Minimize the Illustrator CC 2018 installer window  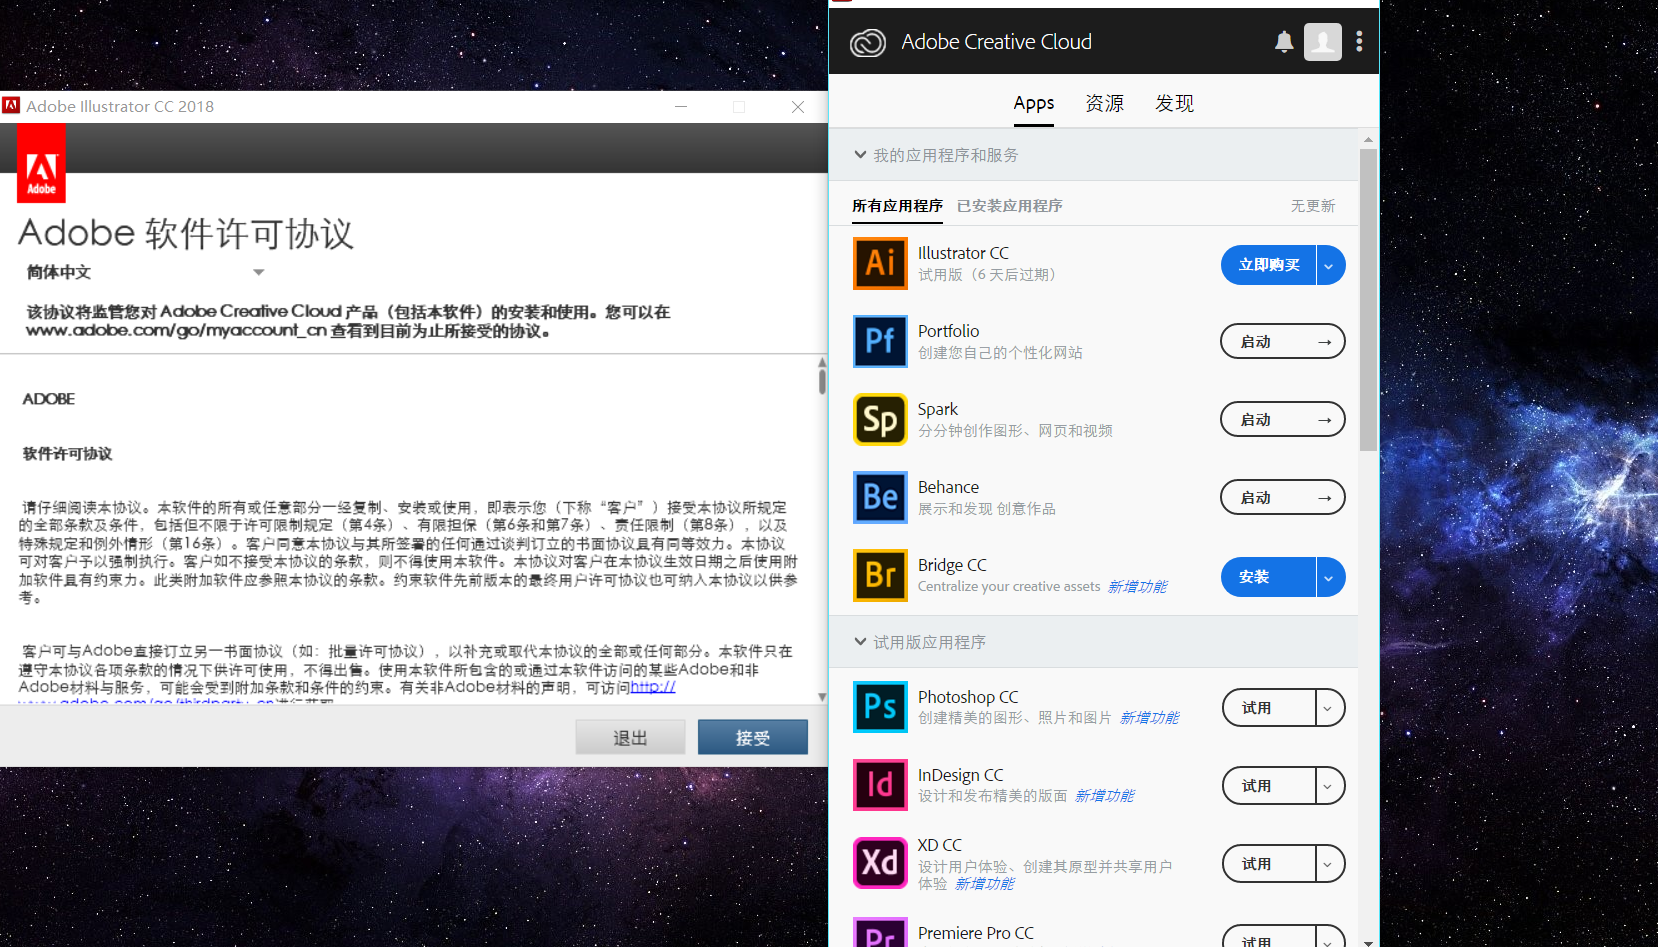tap(681, 107)
